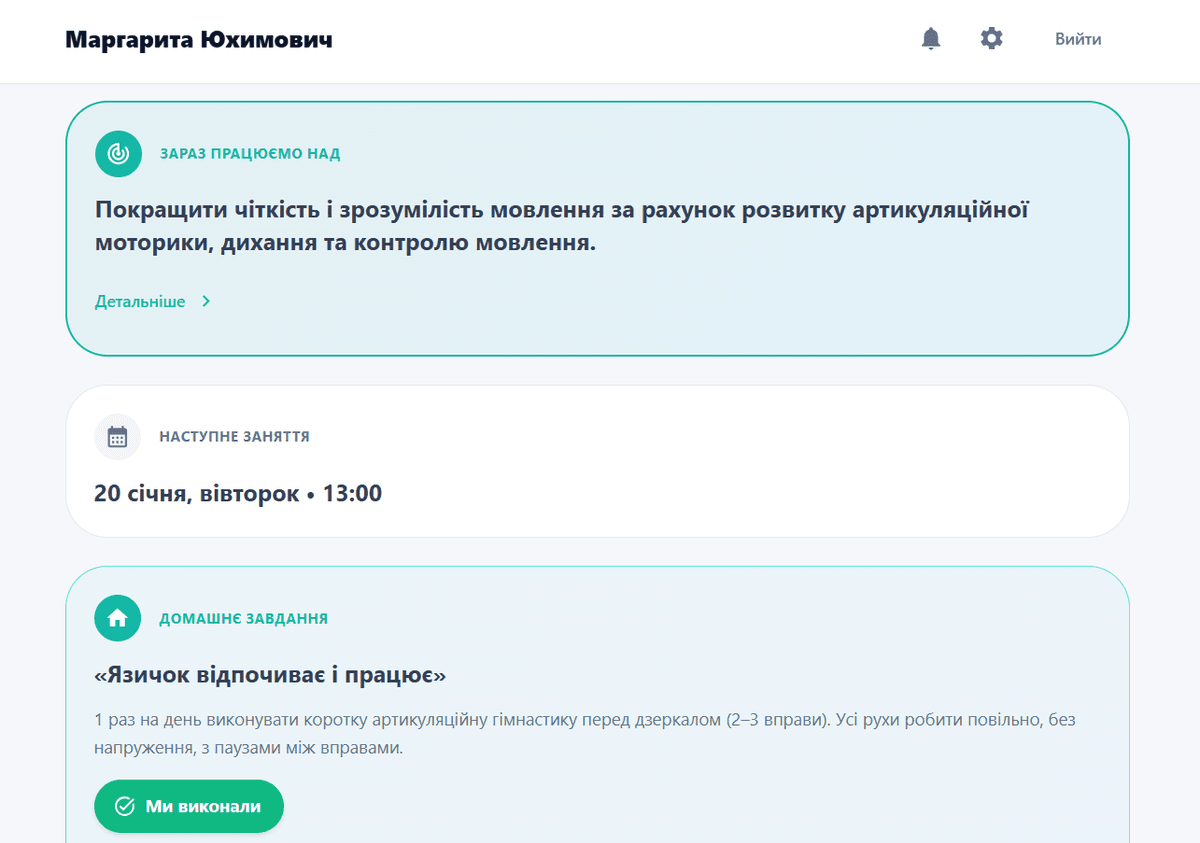Click the home icon in the homework card
The image size is (1200, 843).
117,618
